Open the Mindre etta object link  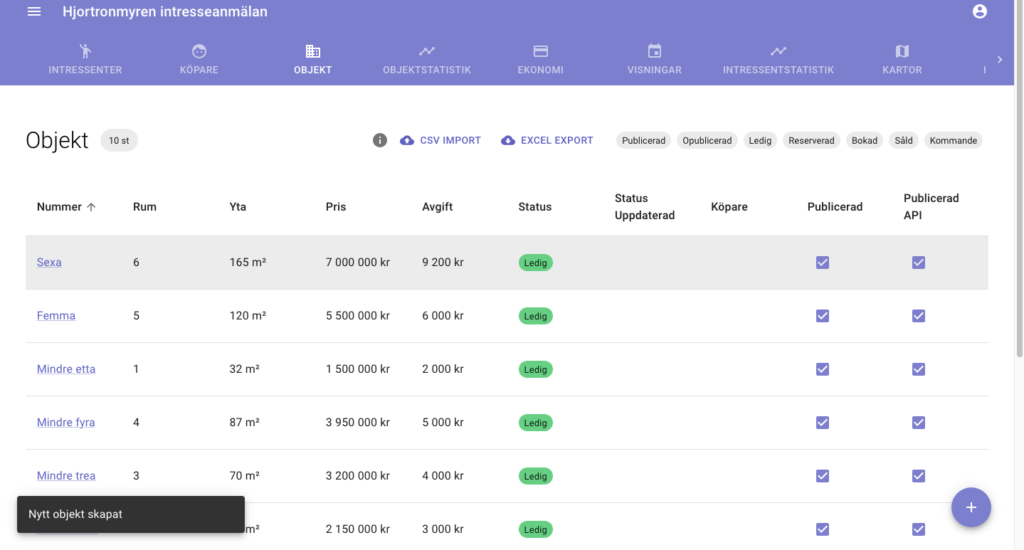coord(66,369)
